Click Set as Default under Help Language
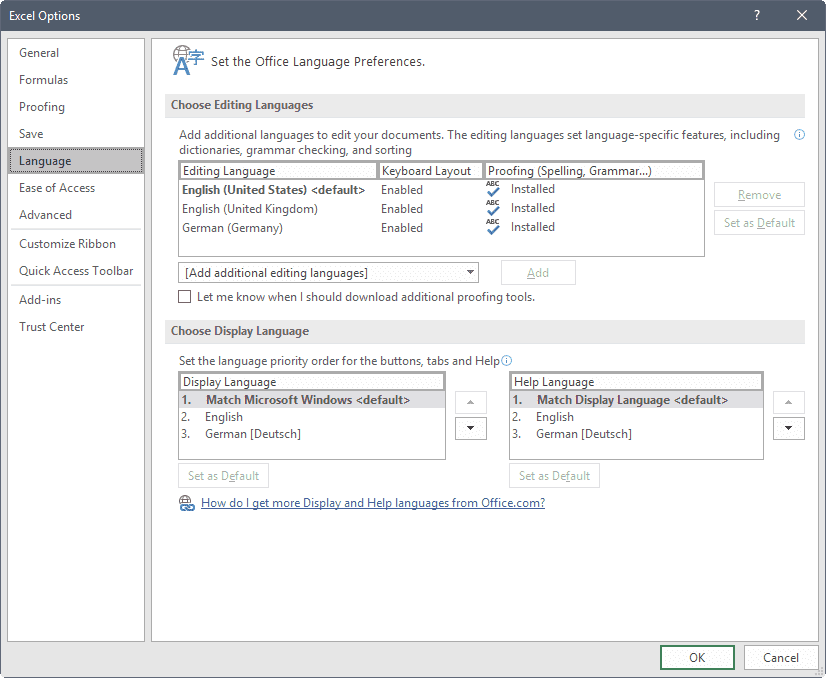826x678 pixels. click(x=554, y=475)
